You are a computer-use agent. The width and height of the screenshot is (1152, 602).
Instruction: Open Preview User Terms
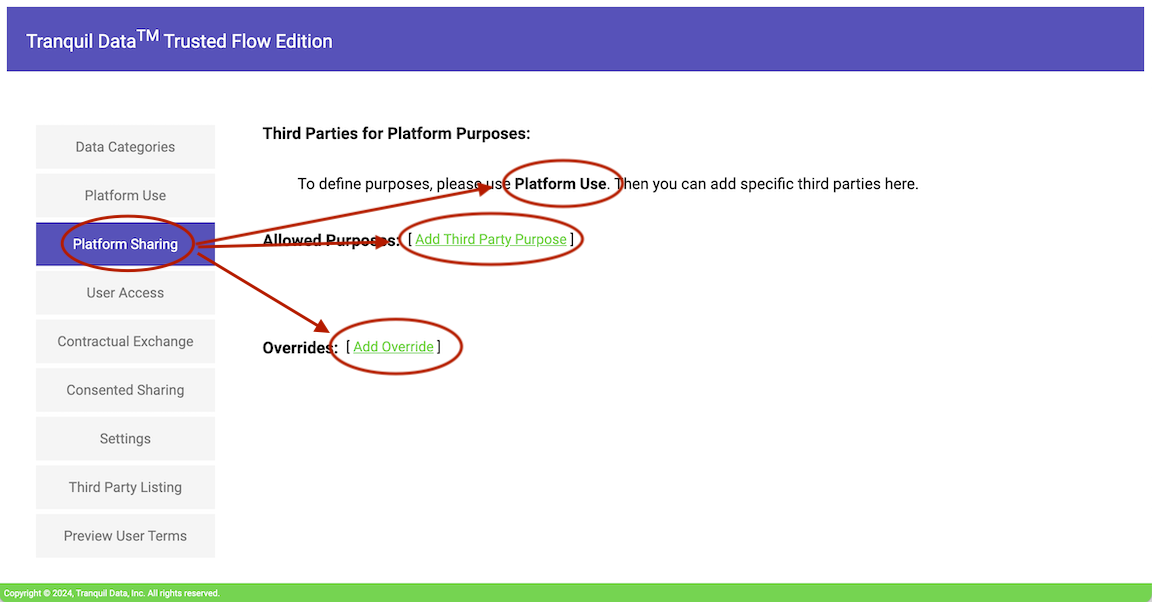[125, 535]
